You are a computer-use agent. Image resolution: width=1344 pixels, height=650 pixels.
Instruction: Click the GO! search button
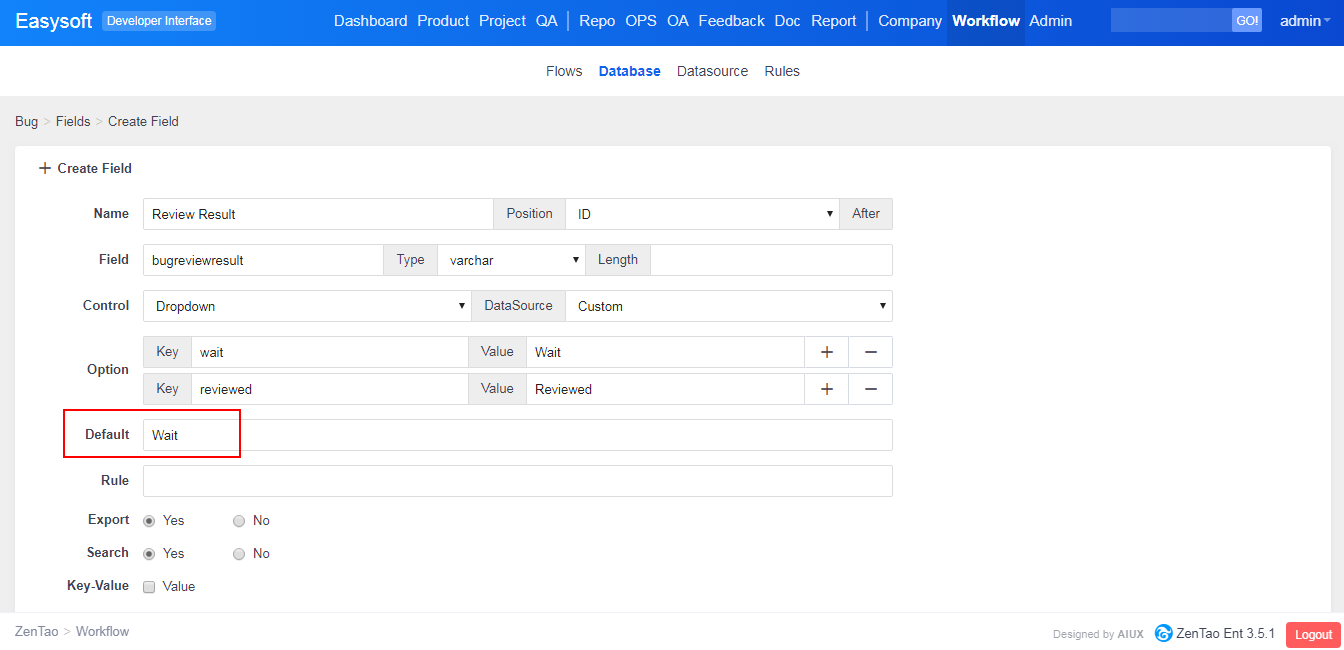(x=1247, y=21)
